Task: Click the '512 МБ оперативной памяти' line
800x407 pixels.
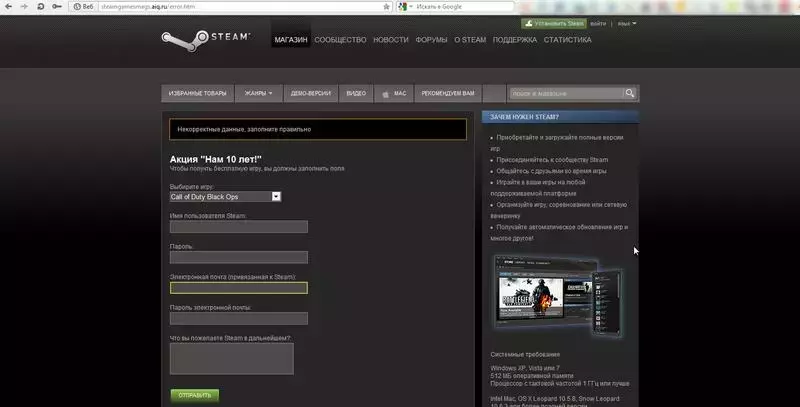Action: (532, 375)
